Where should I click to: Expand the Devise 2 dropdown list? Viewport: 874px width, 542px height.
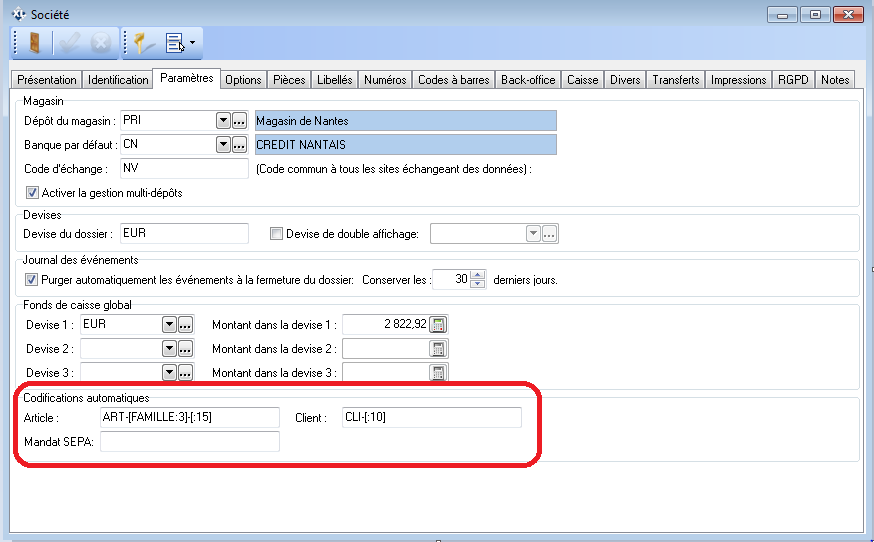coord(169,348)
